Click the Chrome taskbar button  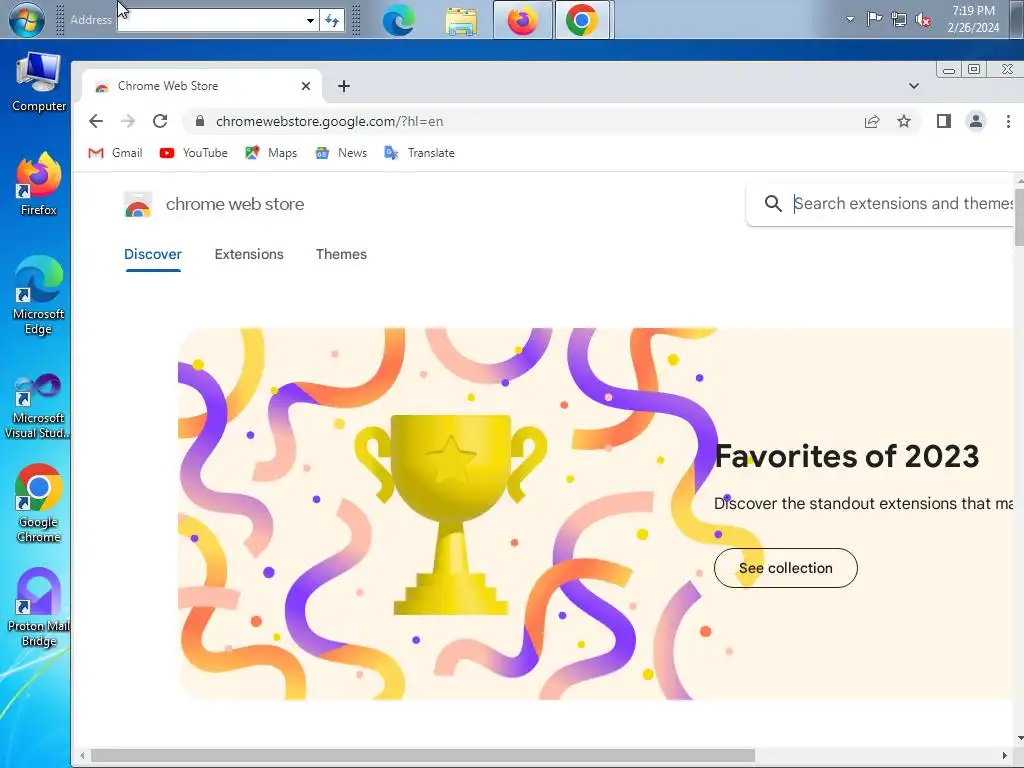tap(583, 20)
